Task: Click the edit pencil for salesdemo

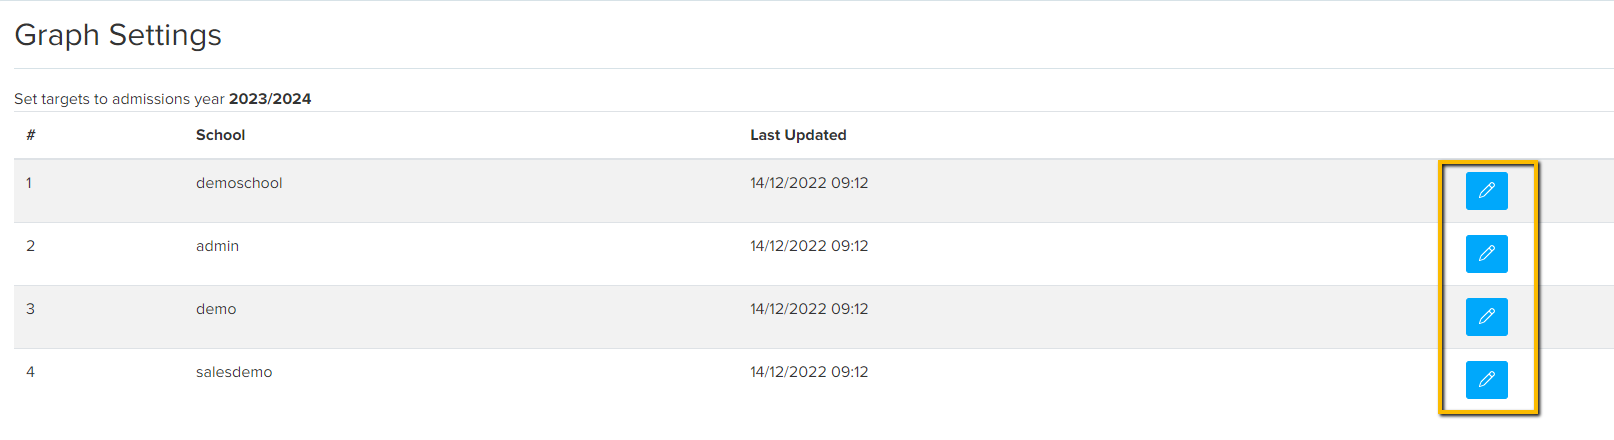Action: click(x=1486, y=379)
